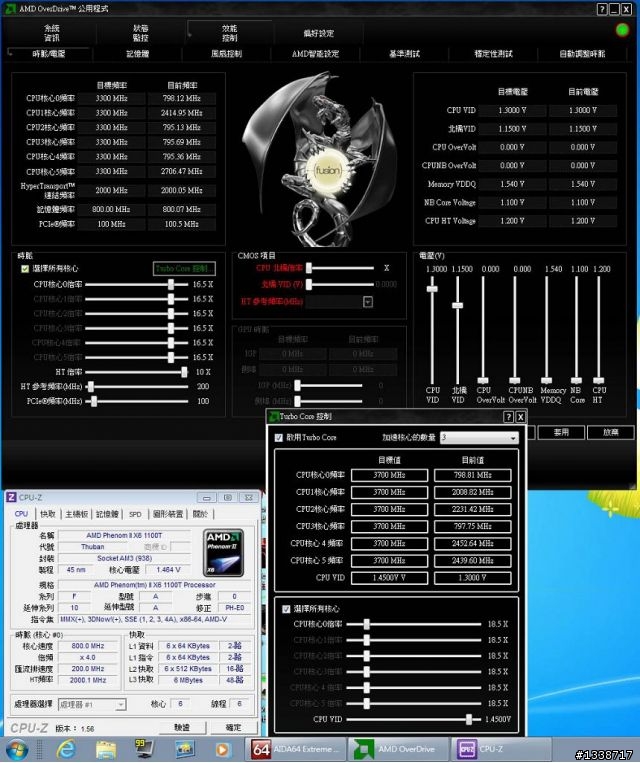
Task: Click the AMD Phenom II X6 1100T name field
Action: click(124, 535)
